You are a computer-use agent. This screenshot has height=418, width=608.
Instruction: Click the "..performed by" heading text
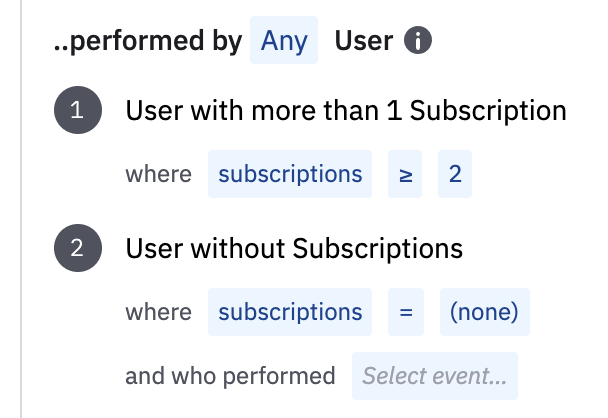click(x=146, y=42)
